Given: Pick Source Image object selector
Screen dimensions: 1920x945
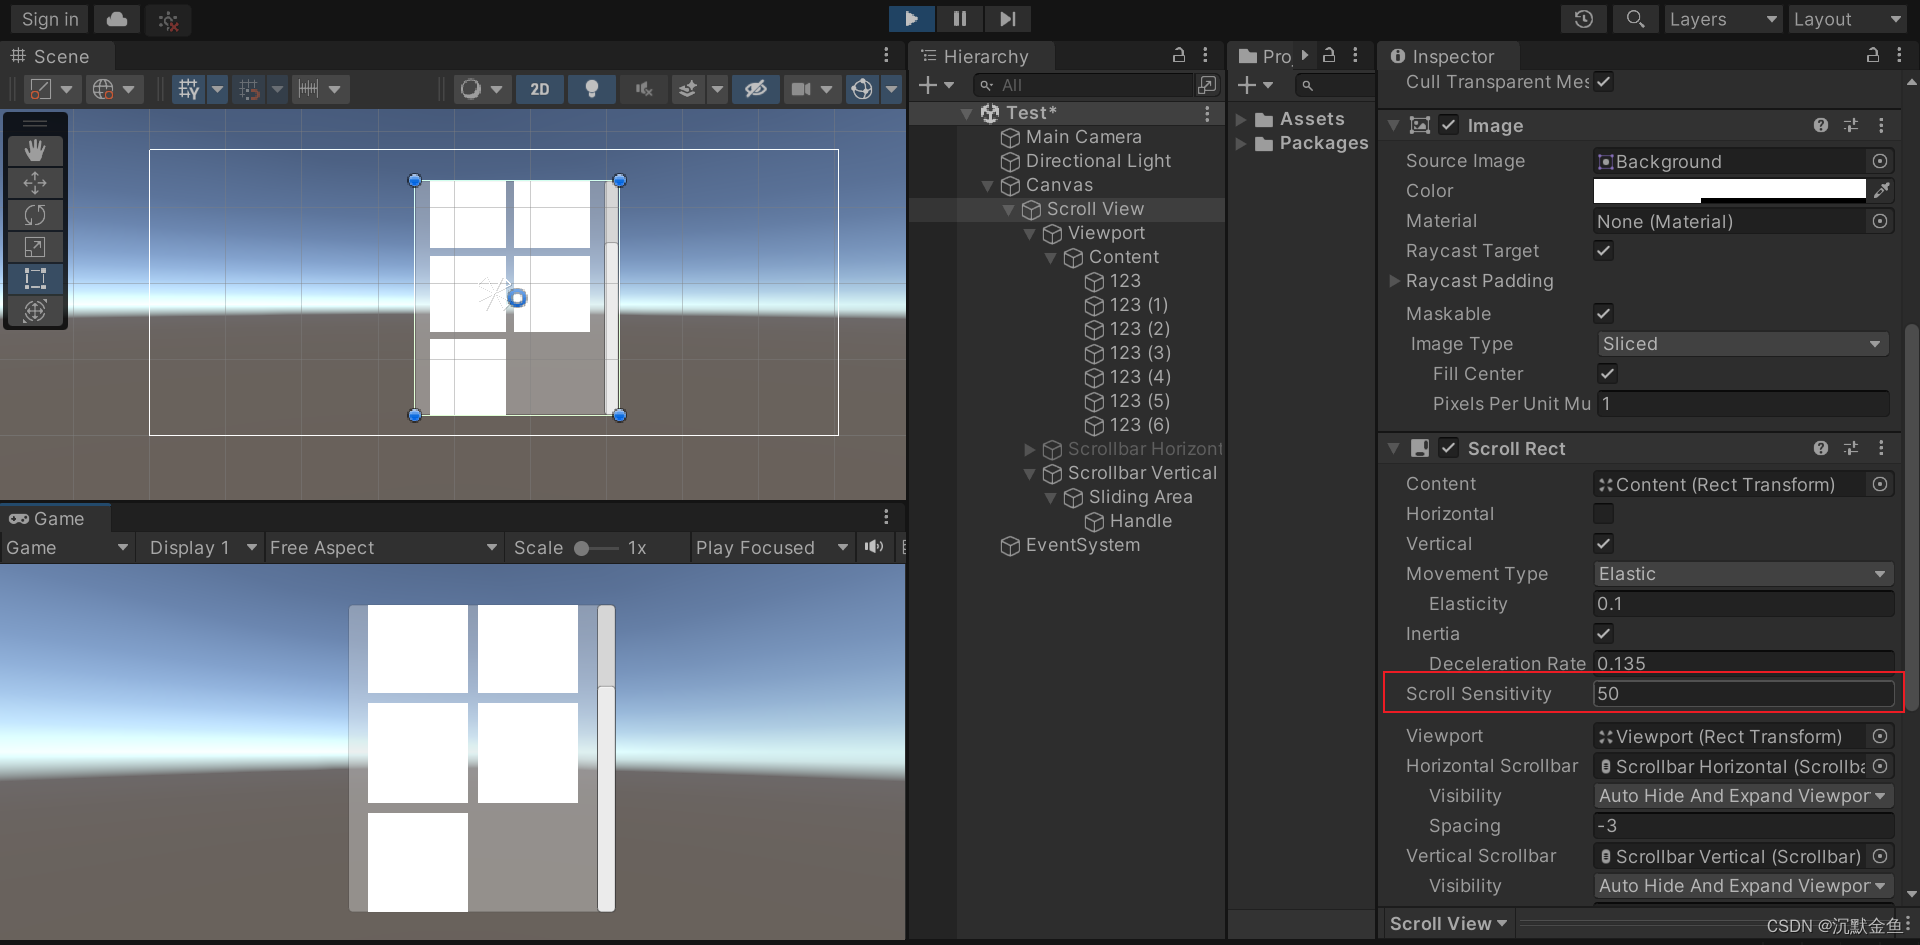Looking at the screenshot, I should click(x=1880, y=161).
